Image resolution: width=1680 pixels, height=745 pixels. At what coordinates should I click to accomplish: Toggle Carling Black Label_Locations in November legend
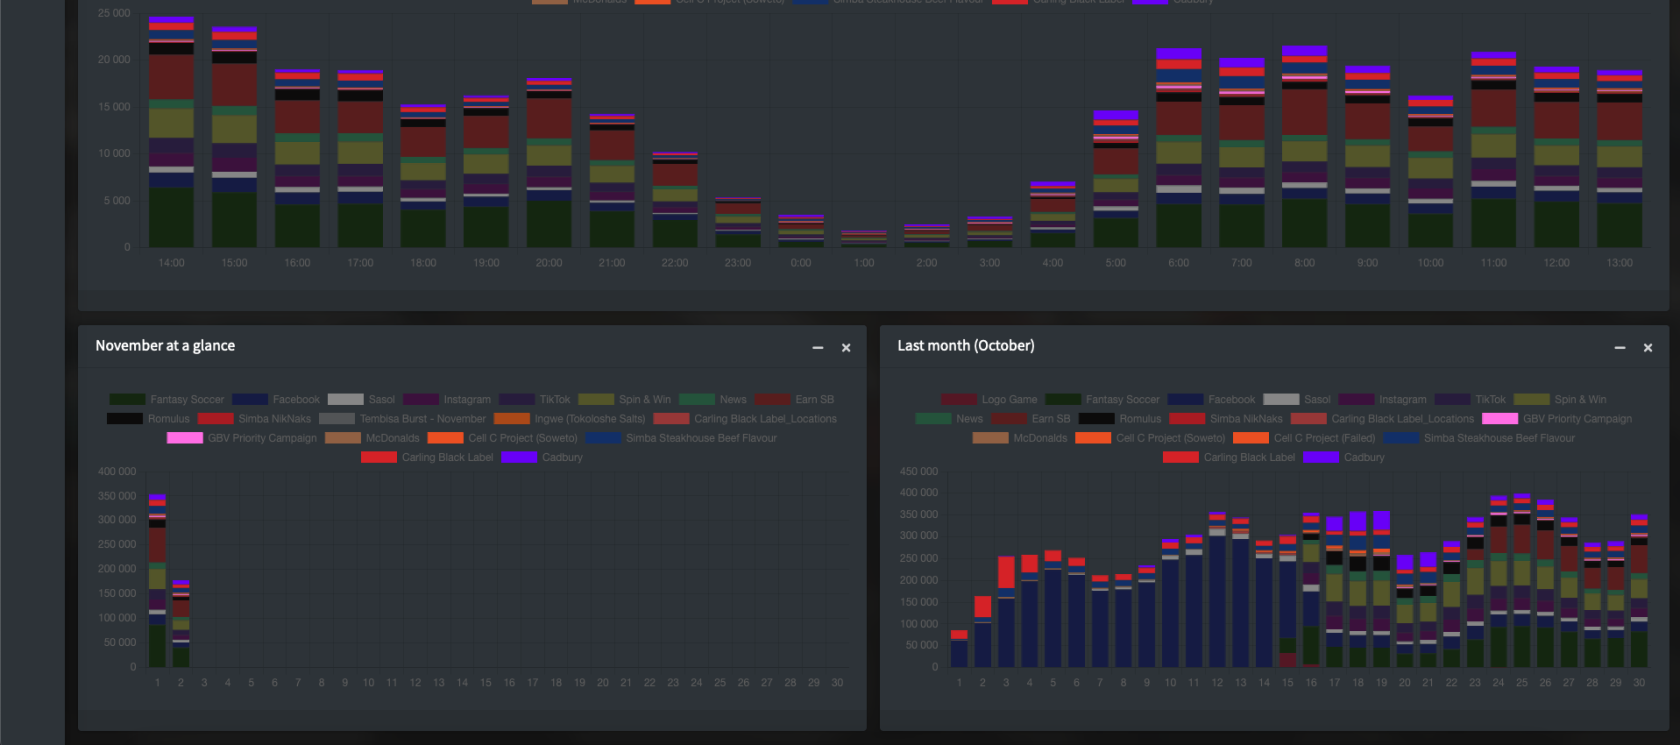point(745,419)
